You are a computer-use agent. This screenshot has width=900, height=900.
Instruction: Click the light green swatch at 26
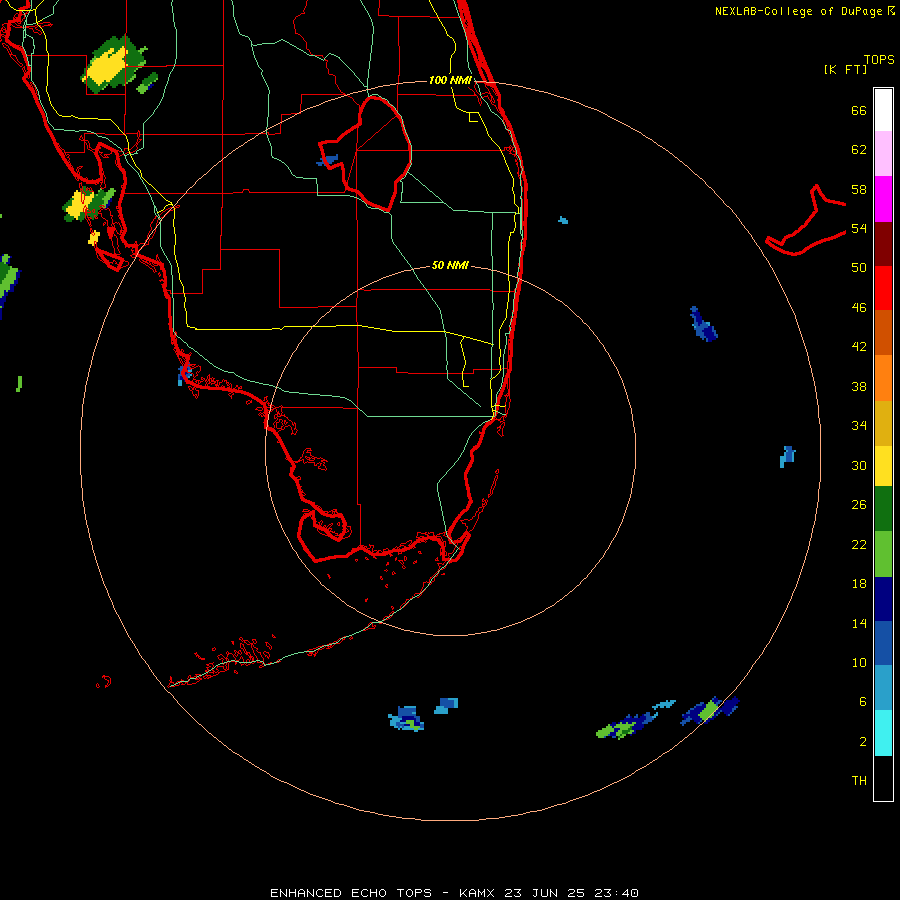(883, 554)
